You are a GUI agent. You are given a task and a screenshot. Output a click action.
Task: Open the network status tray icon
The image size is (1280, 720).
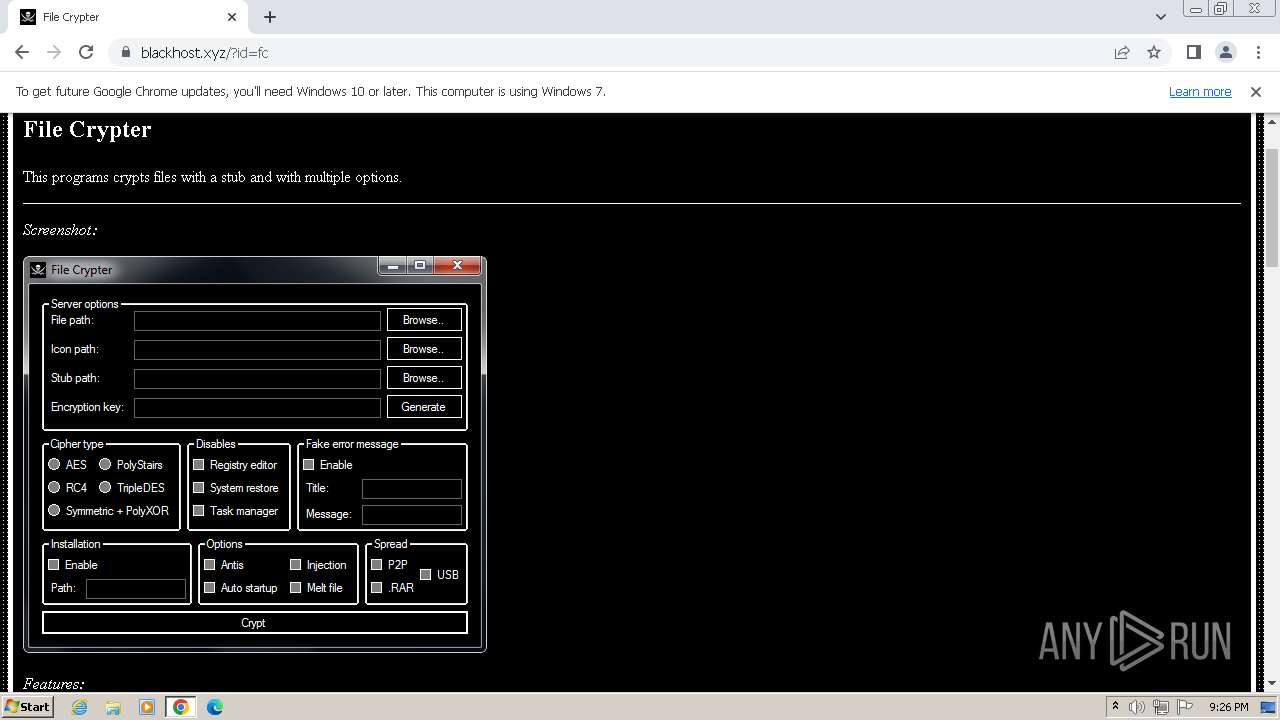click(1161, 707)
